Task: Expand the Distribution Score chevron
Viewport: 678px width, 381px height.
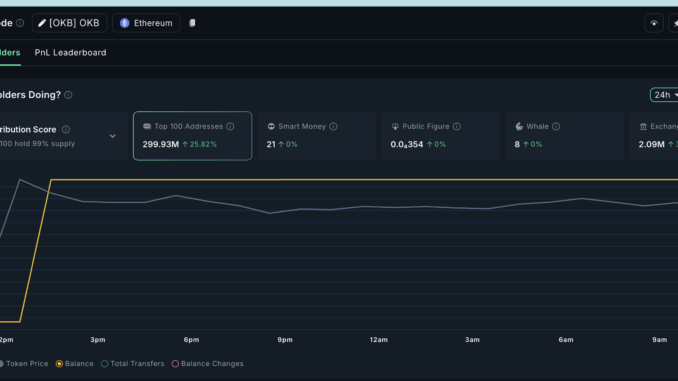Action: pos(112,136)
